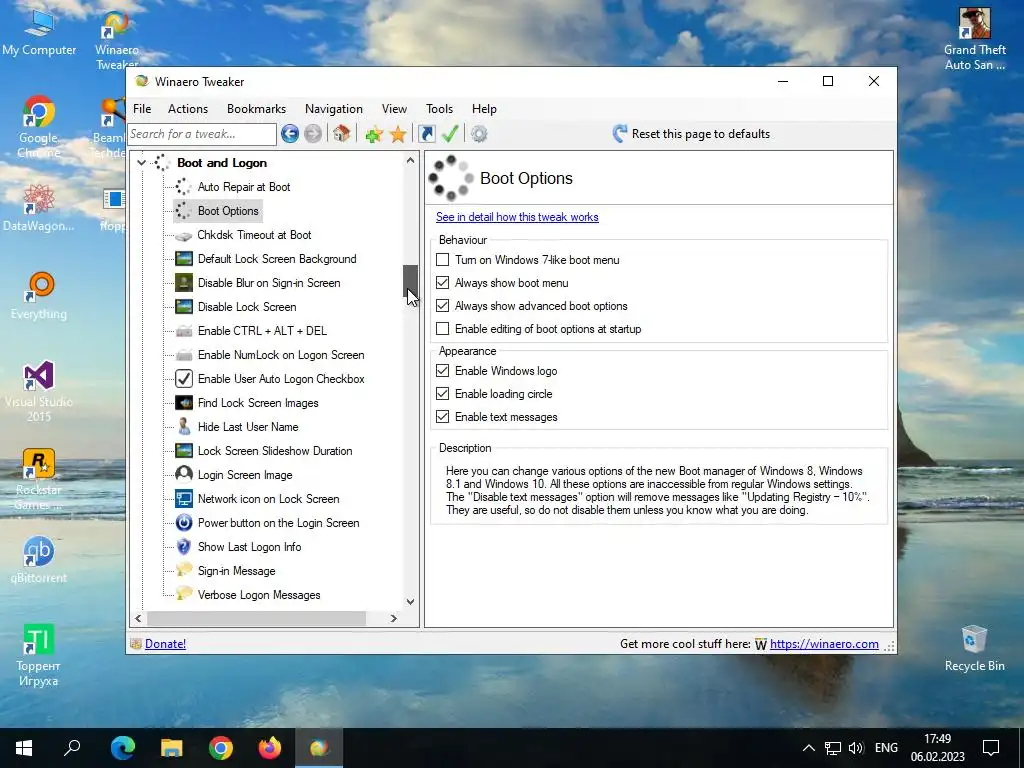Click the grey forward arrow toolbar icon

tap(313, 134)
